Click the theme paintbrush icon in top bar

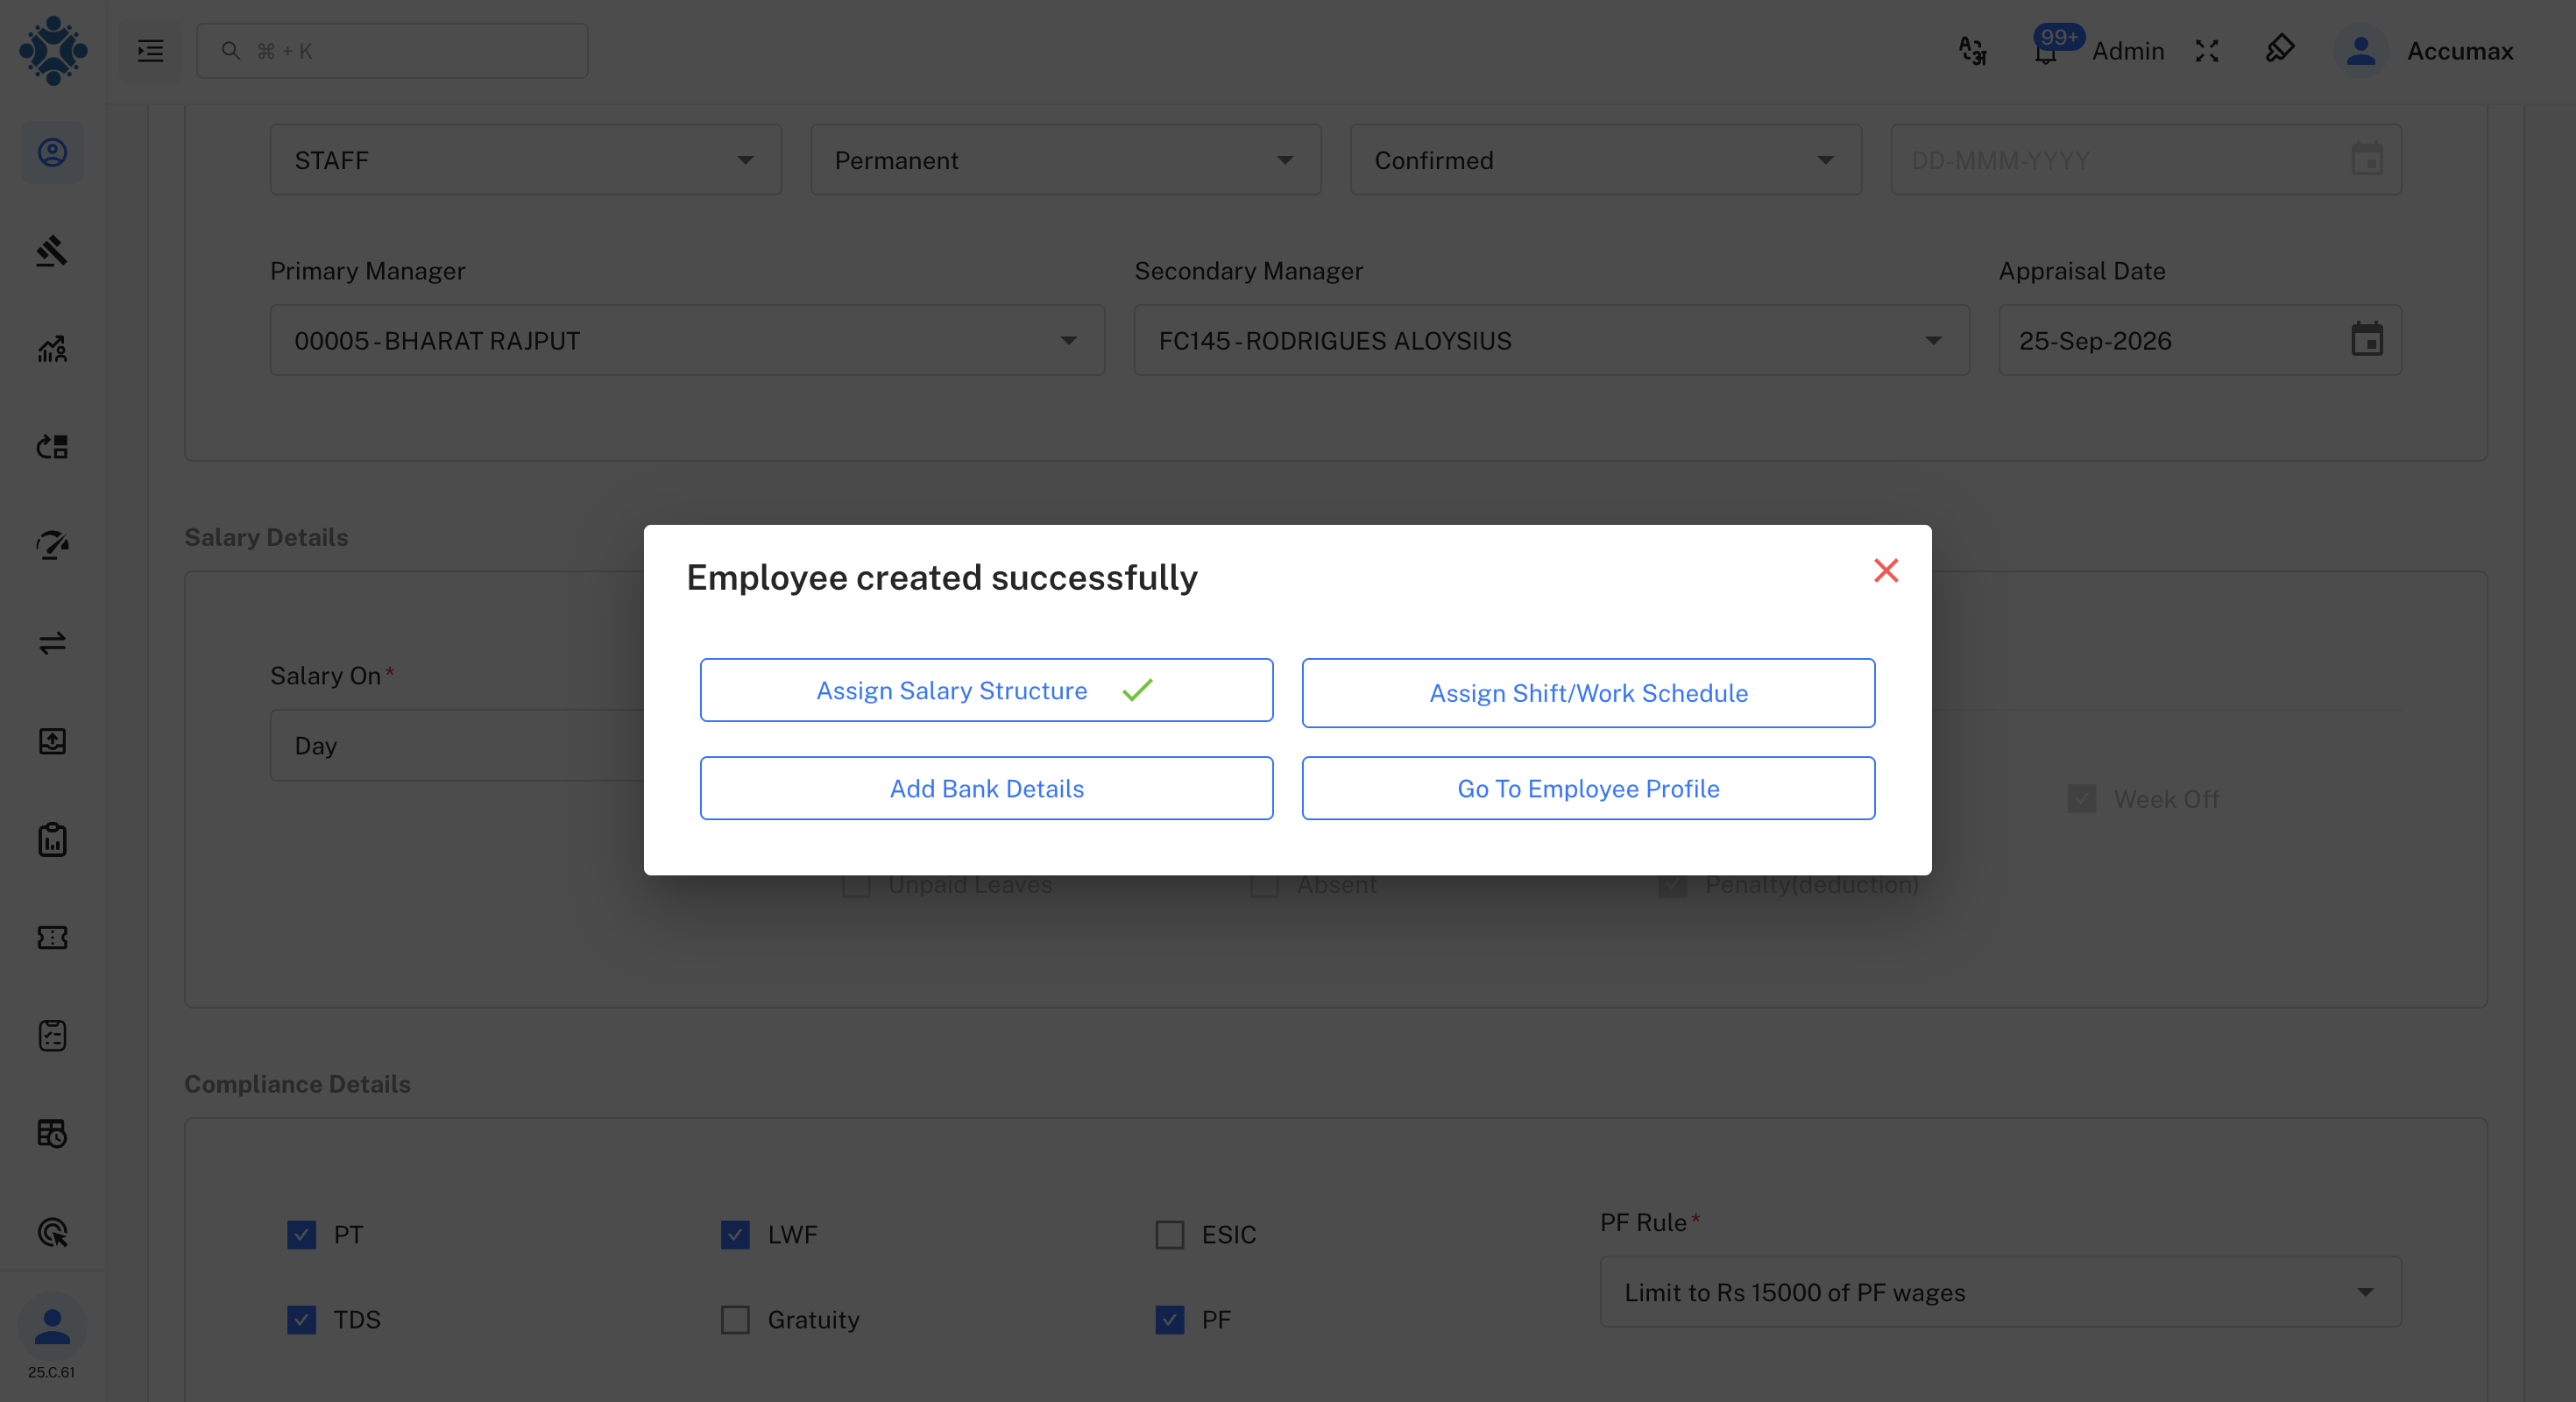pyautogui.click(x=2280, y=50)
